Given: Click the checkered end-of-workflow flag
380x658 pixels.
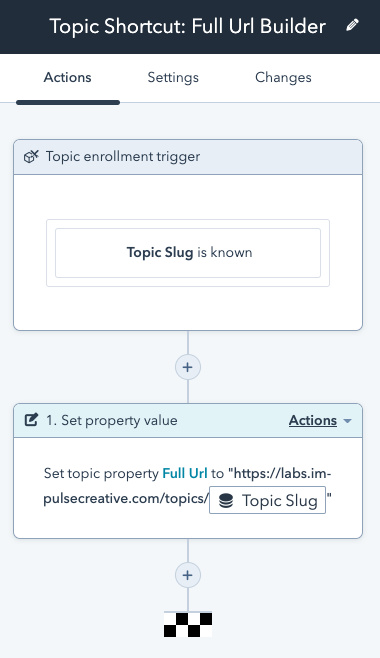Looking at the screenshot, I should coord(187,624).
